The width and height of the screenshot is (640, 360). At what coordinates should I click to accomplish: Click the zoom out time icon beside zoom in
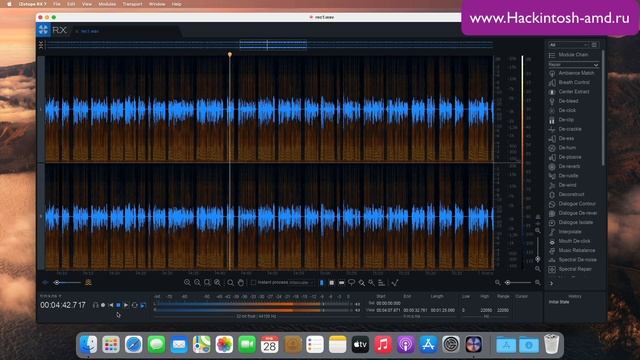coord(197,282)
